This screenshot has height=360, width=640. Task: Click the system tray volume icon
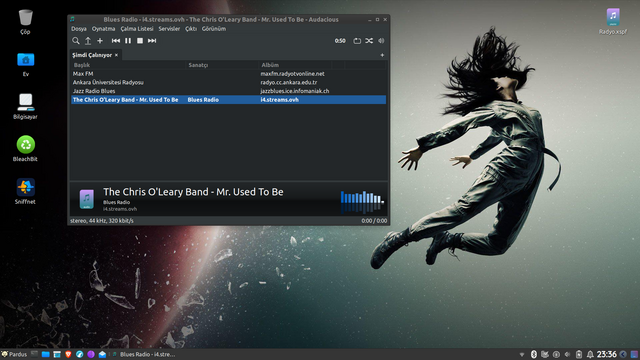(x=567, y=354)
